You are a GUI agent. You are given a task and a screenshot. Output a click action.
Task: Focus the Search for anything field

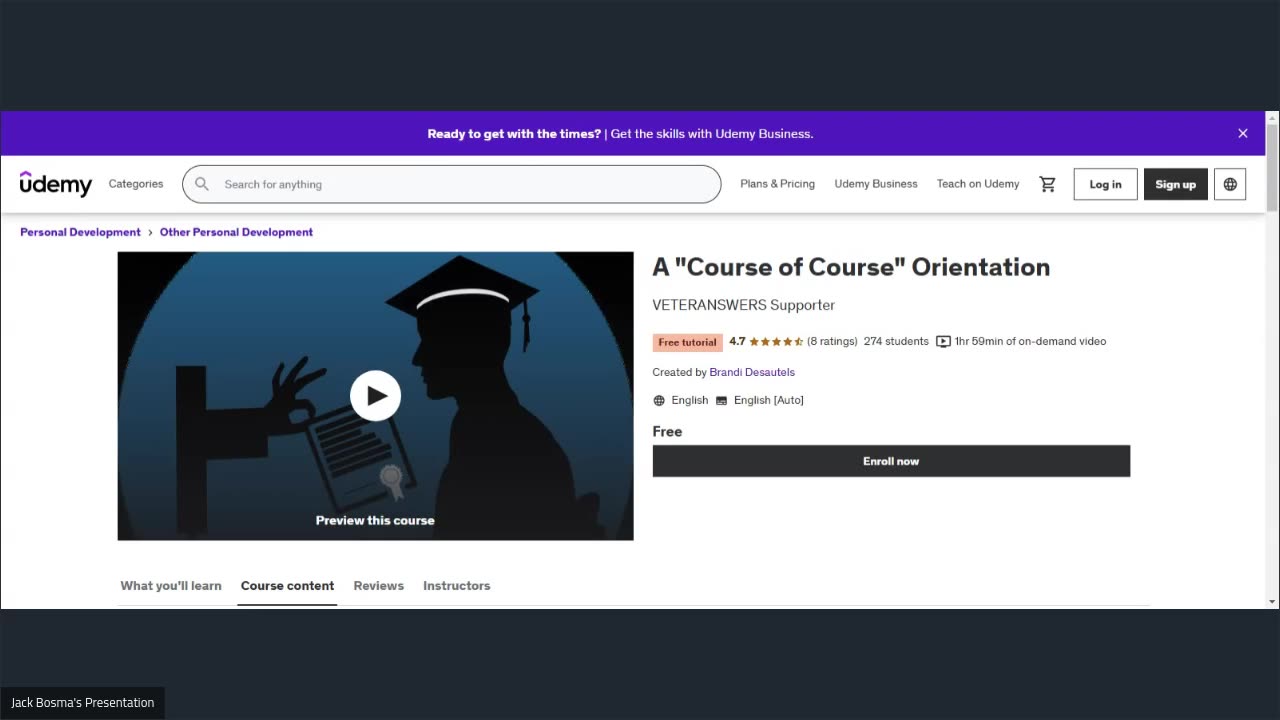point(451,184)
